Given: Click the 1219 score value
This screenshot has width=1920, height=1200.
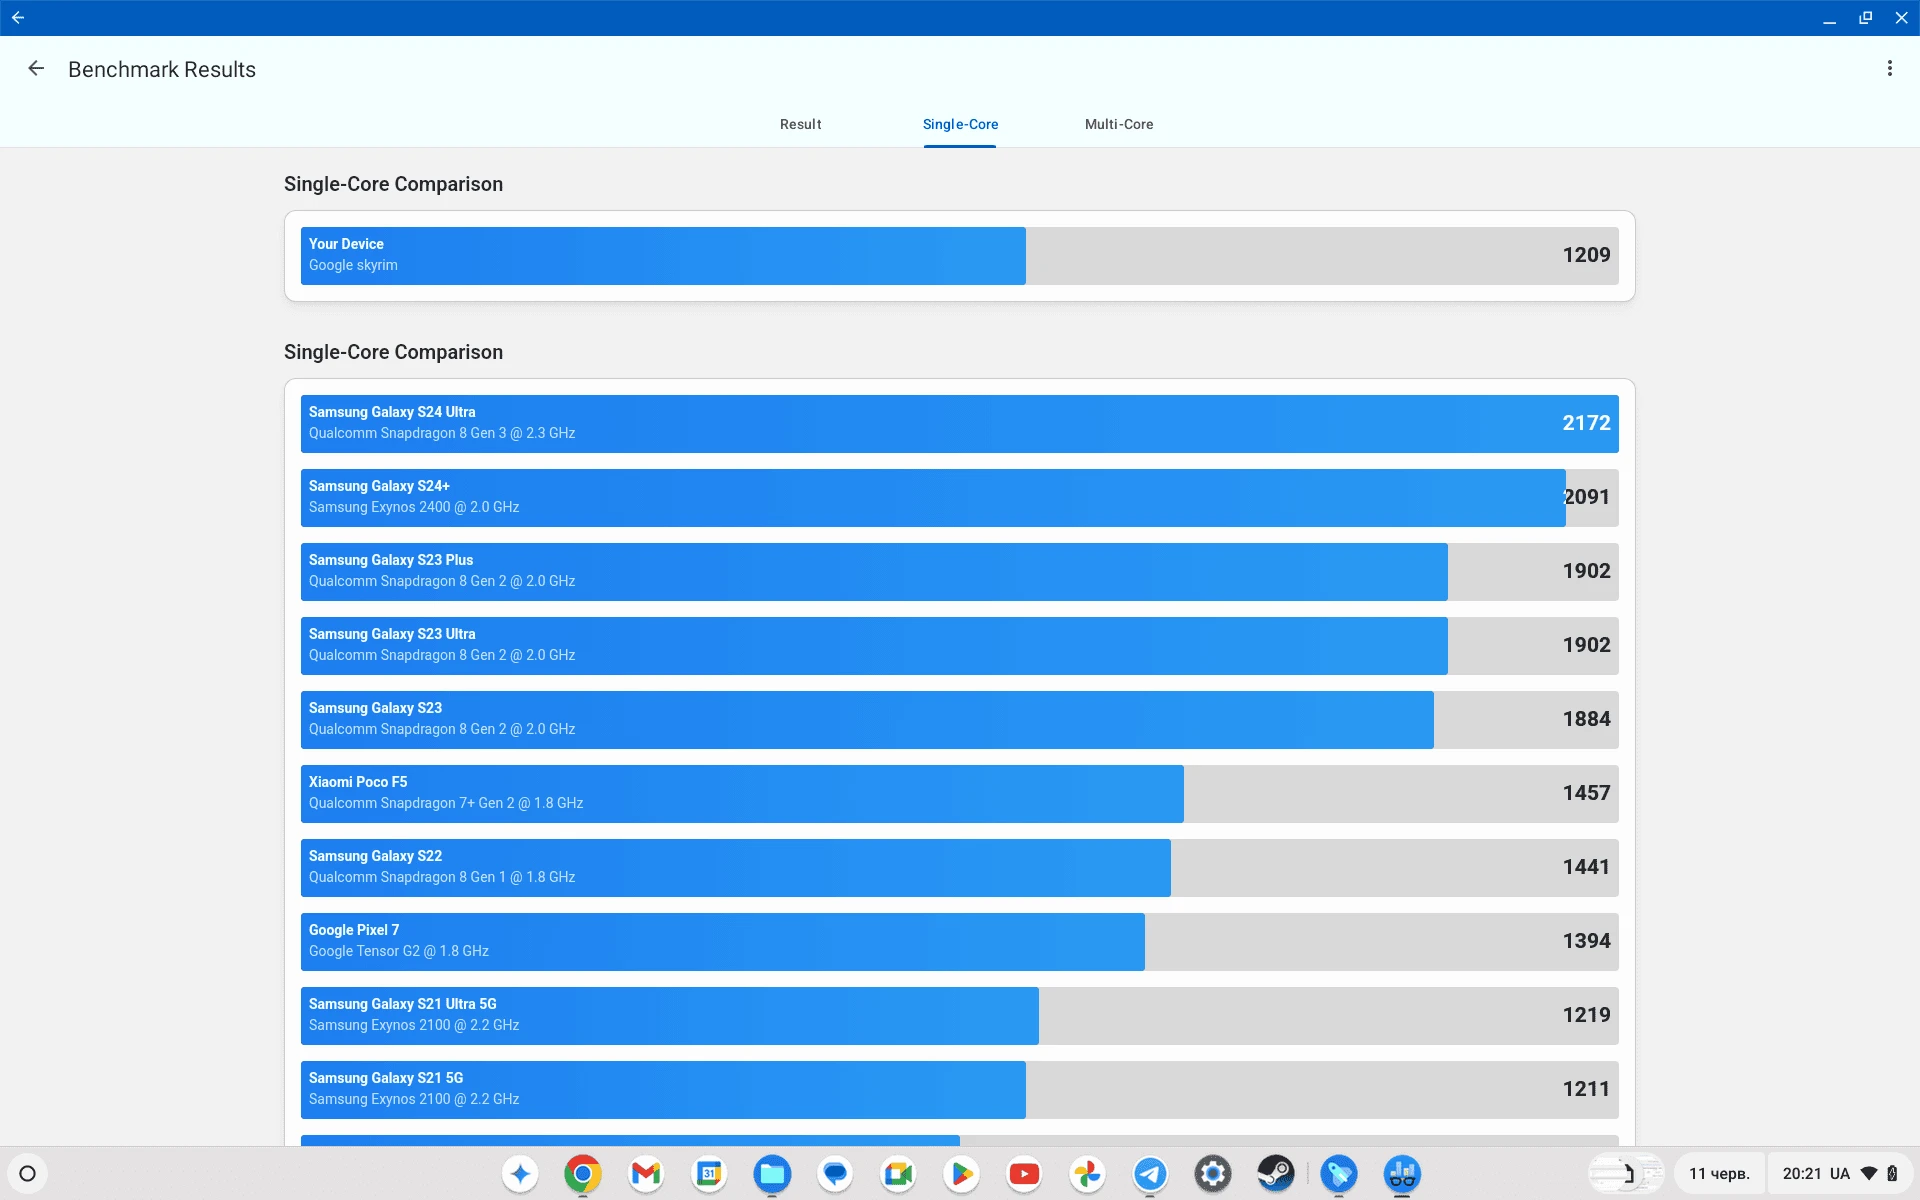Looking at the screenshot, I should click(1586, 1015).
